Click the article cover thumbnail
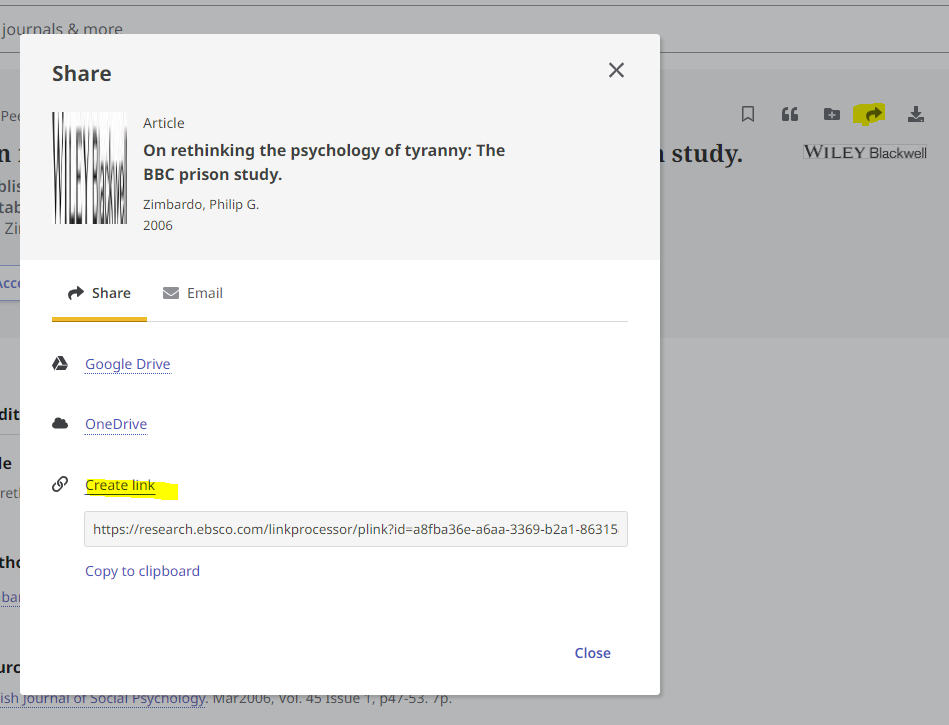This screenshot has width=949, height=725. (90, 167)
